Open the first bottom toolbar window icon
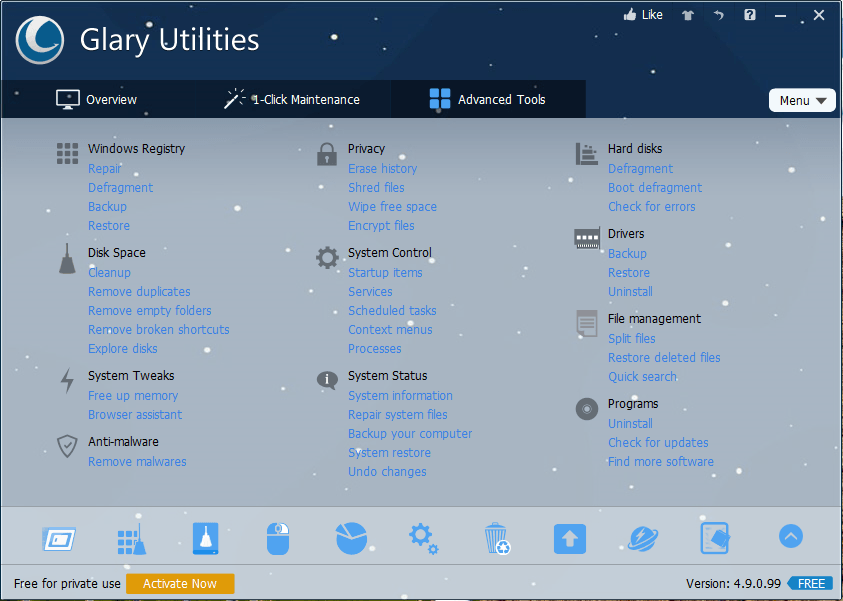 coord(59,539)
